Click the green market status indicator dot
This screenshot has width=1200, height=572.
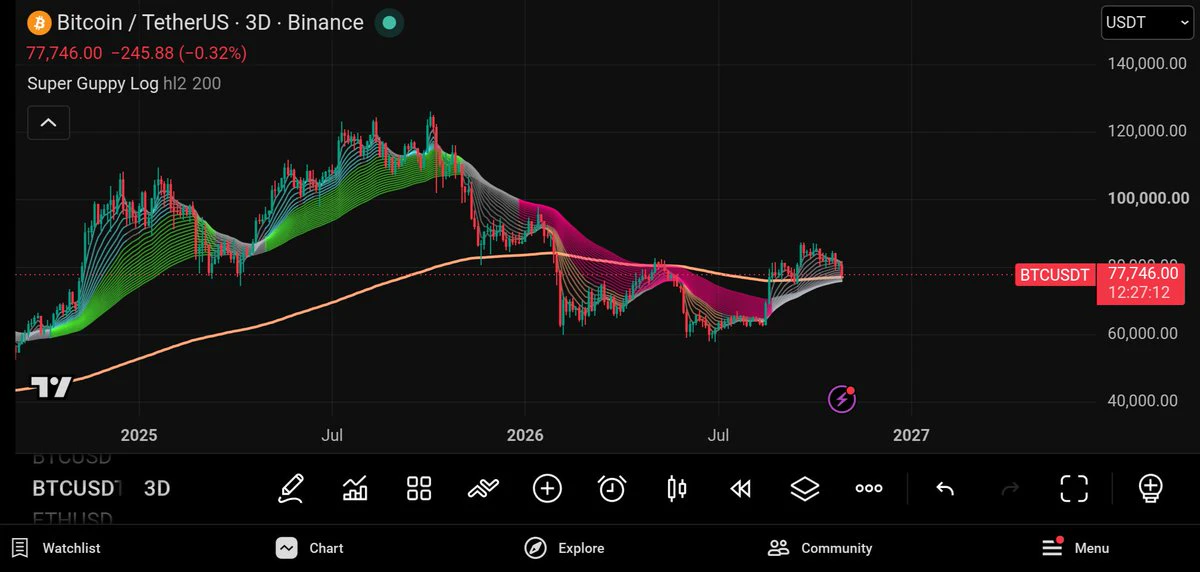coord(389,22)
